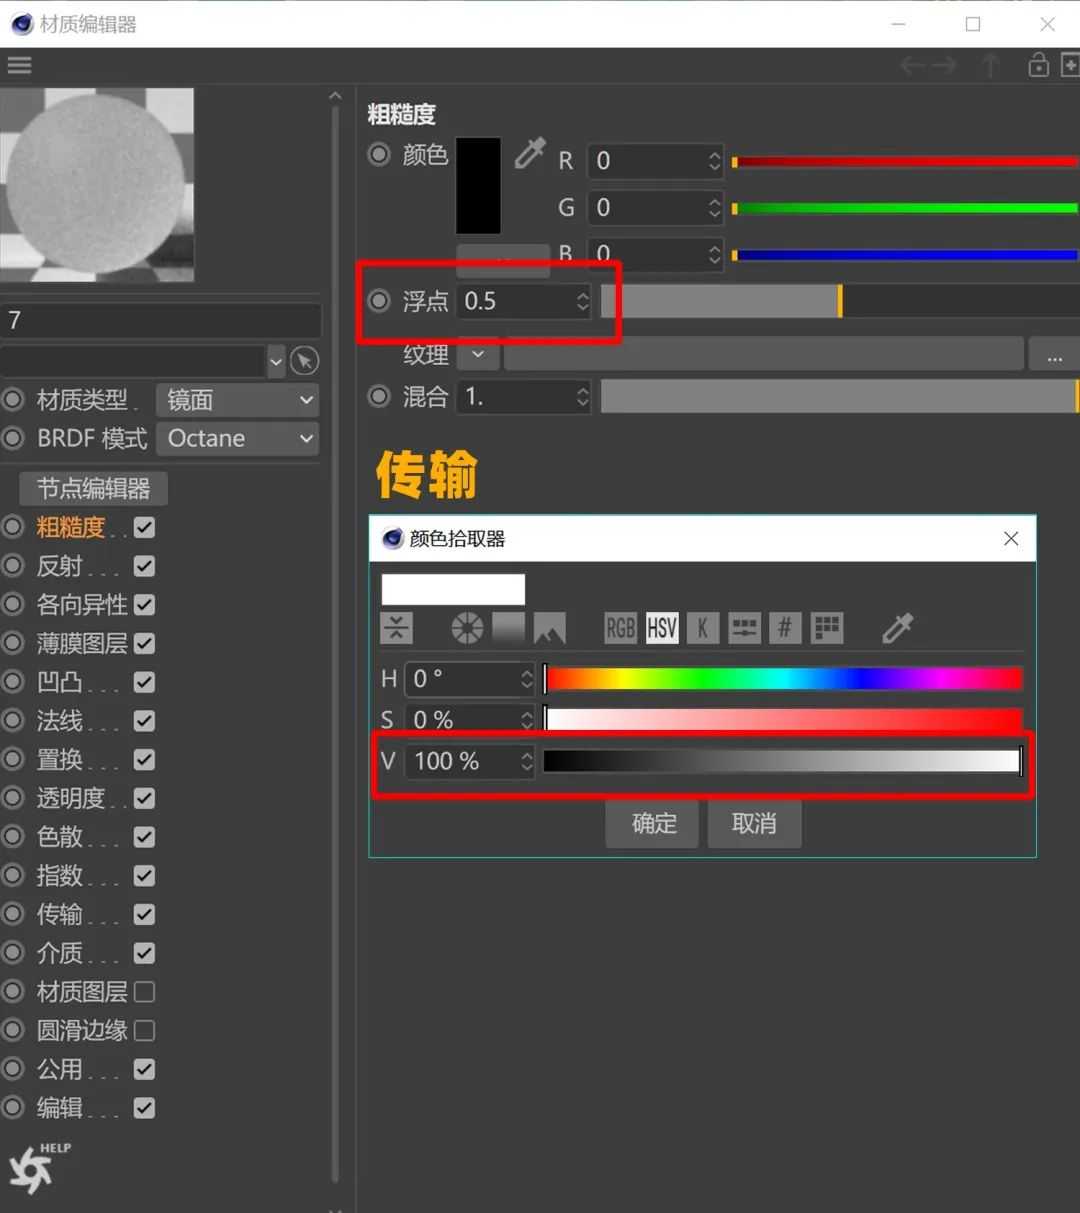Select the 反射 channel in the list
The height and width of the screenshot is (1213, 1080).
click(60, 566)
